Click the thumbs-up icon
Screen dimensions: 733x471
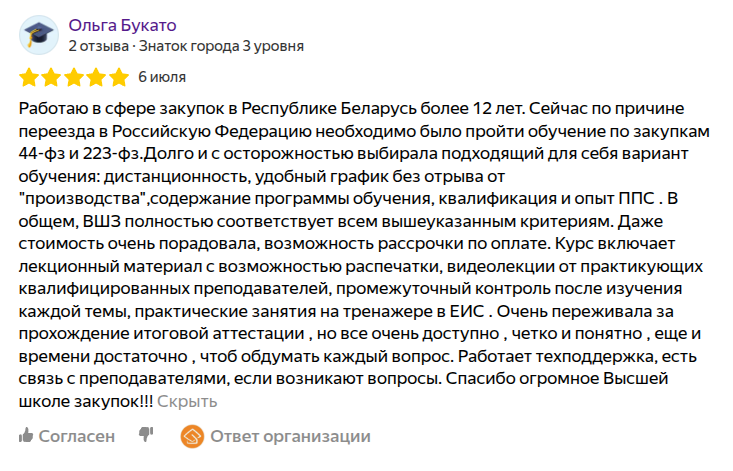(x=27, y=436)
